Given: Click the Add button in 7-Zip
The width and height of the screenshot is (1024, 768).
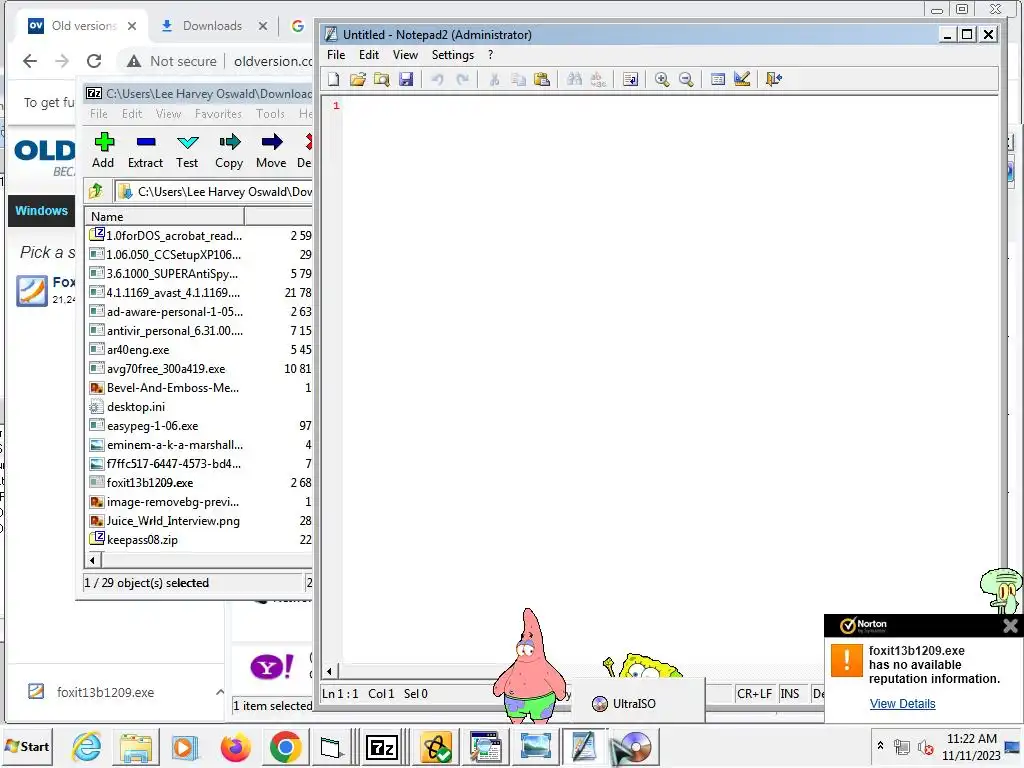Looking at the screenshot, I should tap(103, 150).
